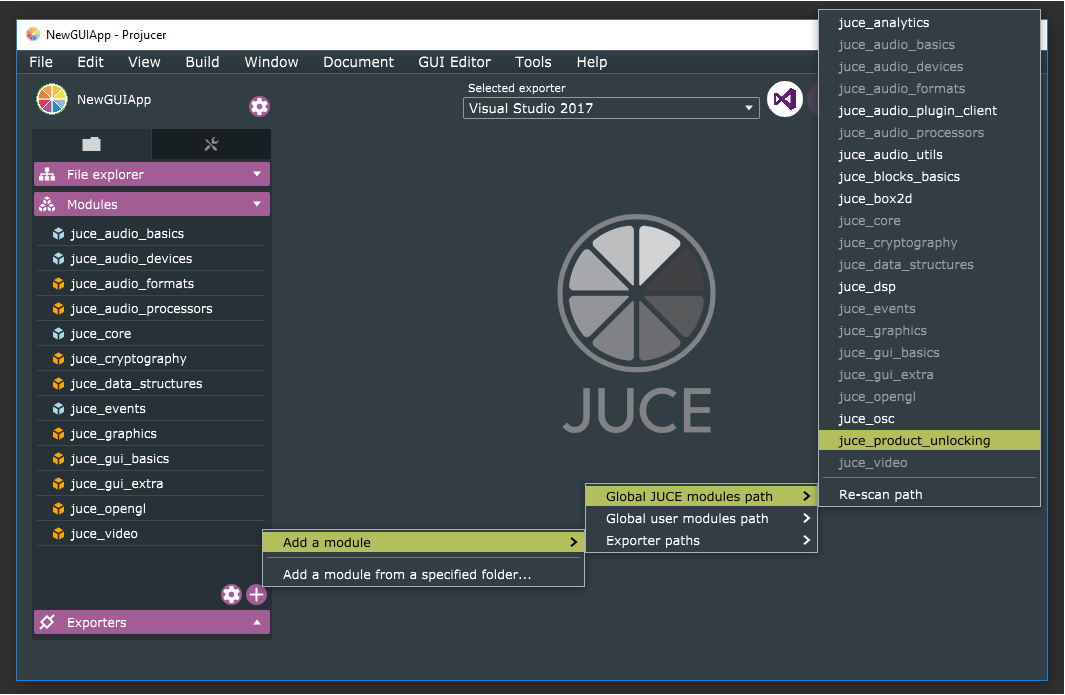Click the File explorer tree icon
This screenshot has height=695, width=1065.
(47, 175)
